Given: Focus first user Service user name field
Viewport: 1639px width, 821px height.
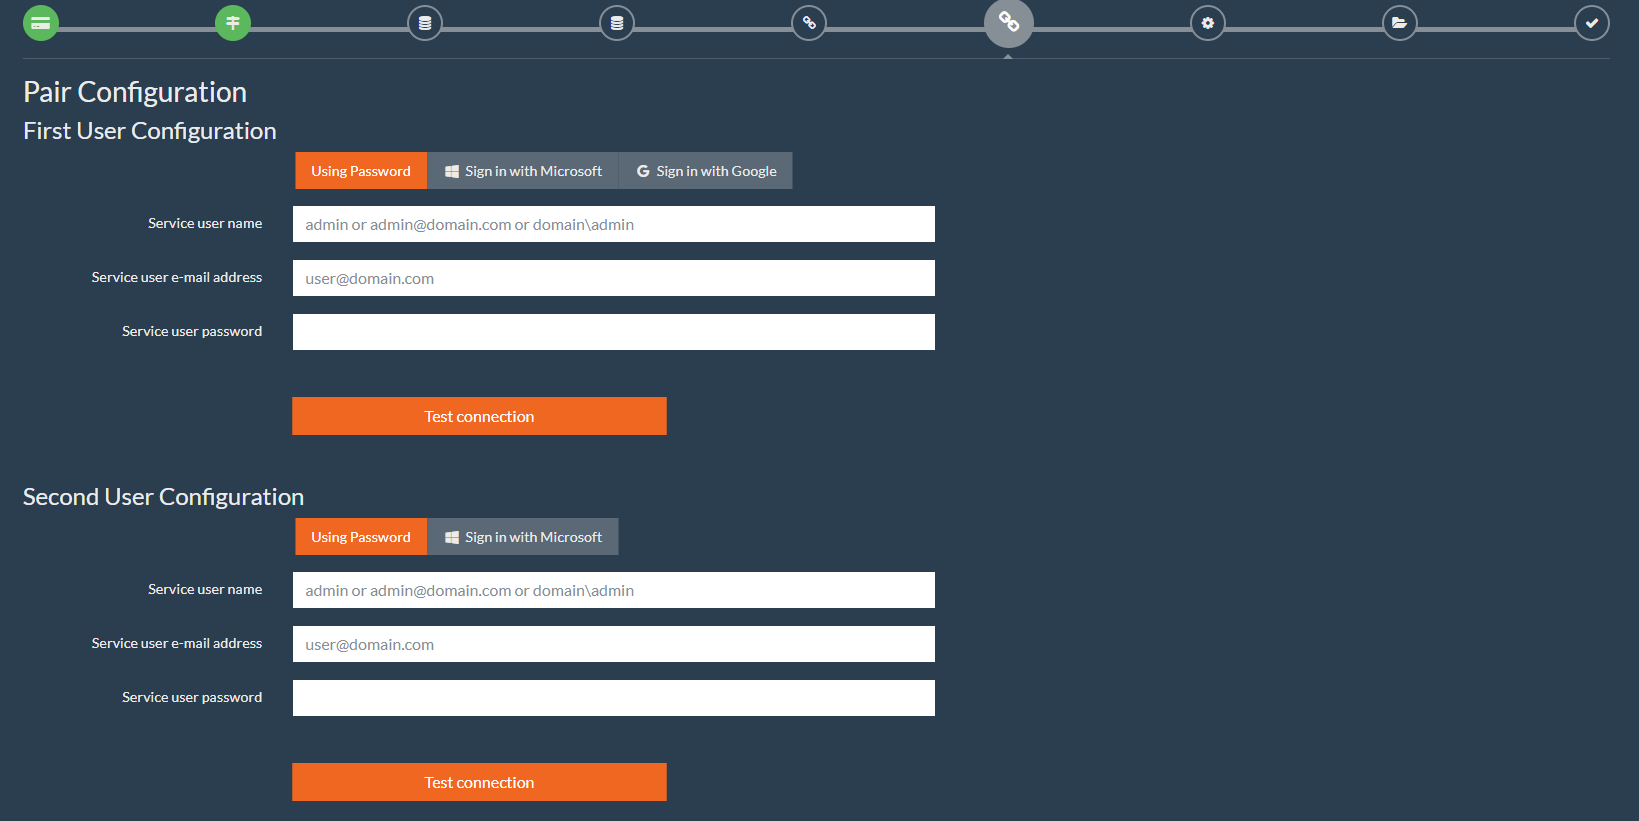Looking at the screenshot, I should pyautogui.click(x=614, y=224).
